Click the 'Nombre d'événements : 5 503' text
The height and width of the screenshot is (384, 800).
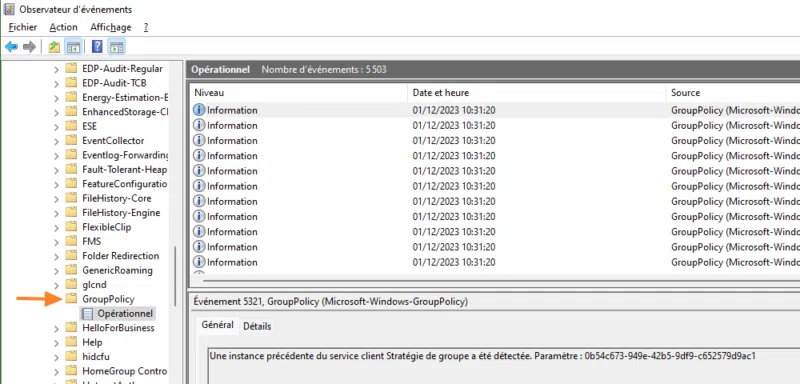pyautogui.click(x=324, y=69)
